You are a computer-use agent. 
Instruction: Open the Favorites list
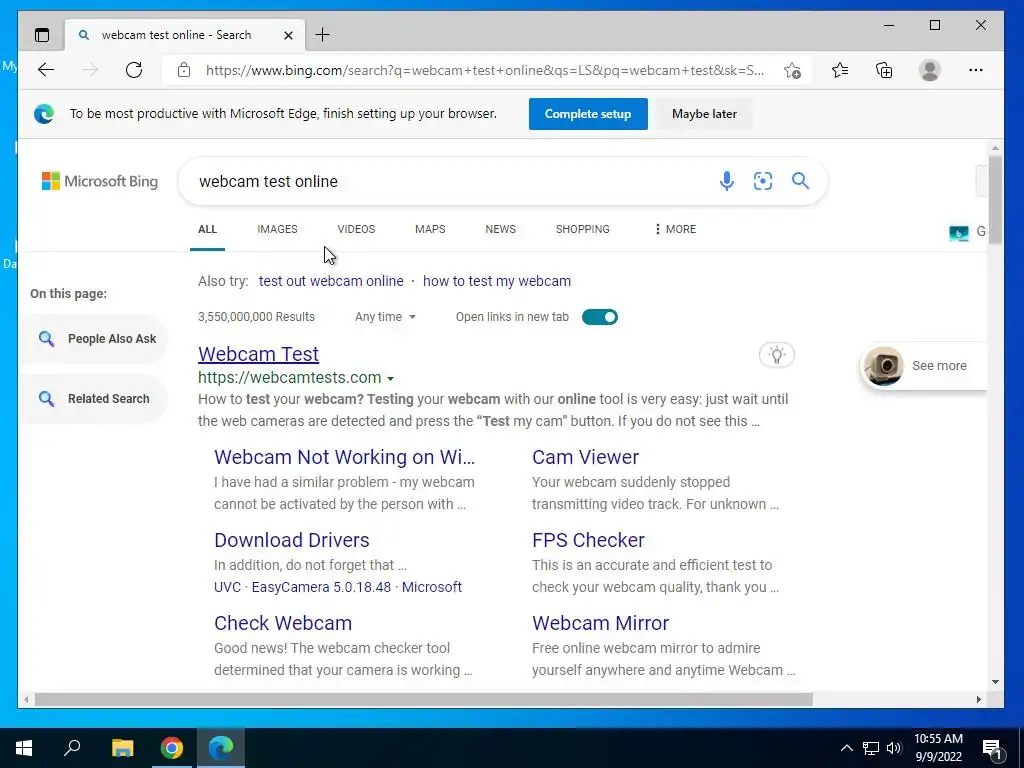pos(840,70)
